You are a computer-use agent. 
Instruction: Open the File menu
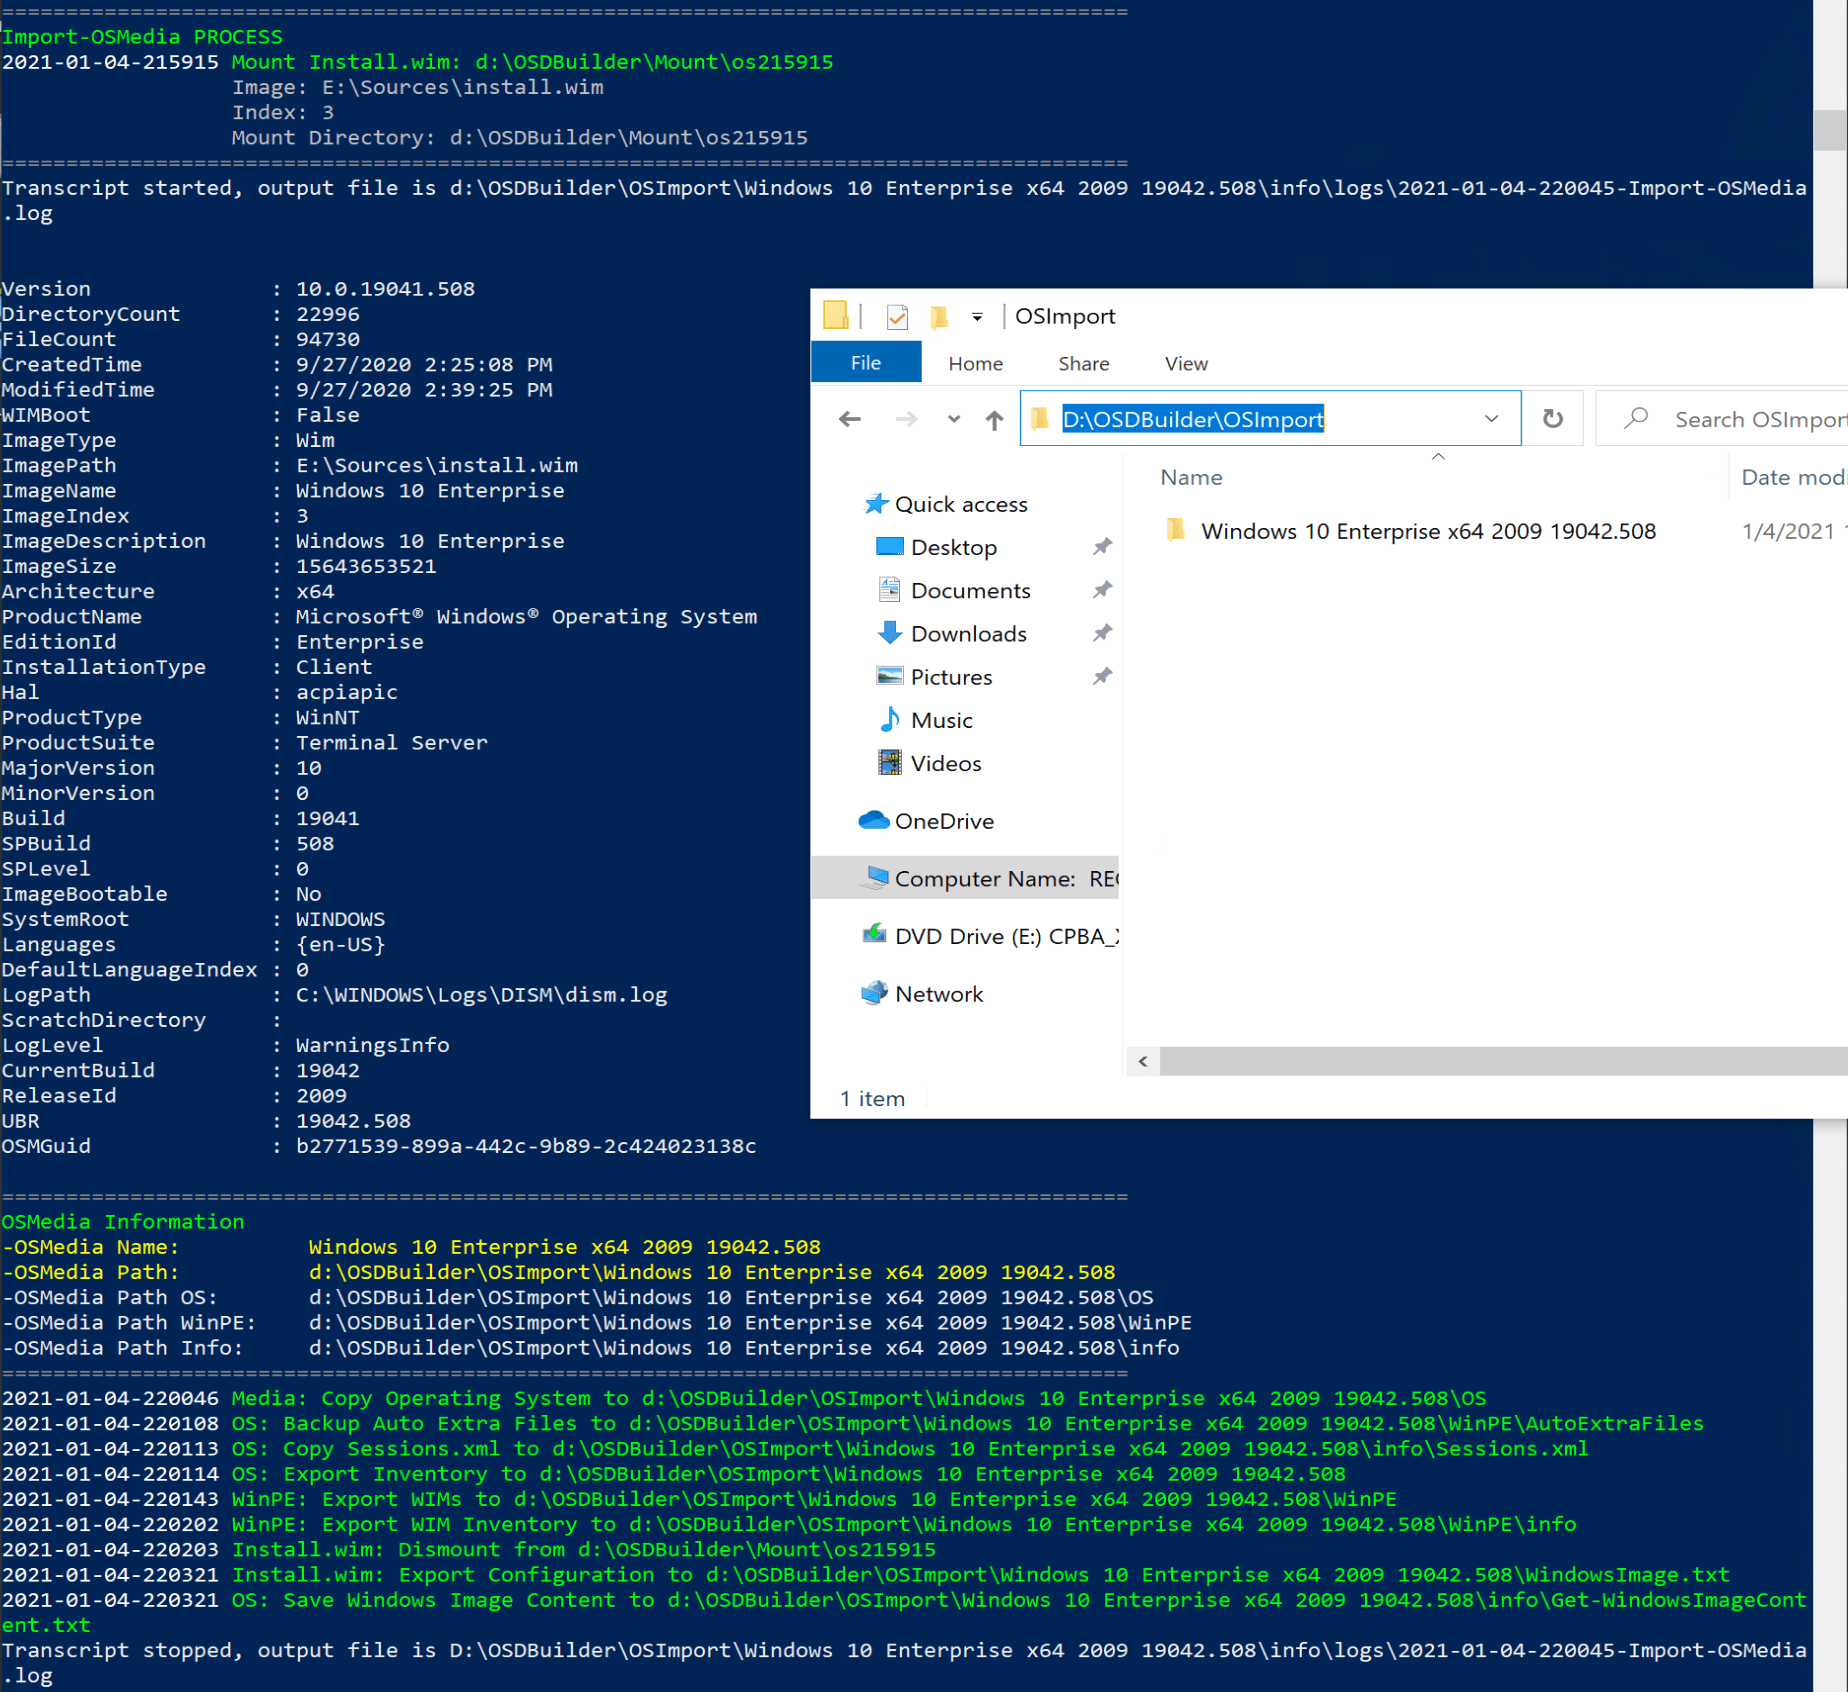(865, 362)
